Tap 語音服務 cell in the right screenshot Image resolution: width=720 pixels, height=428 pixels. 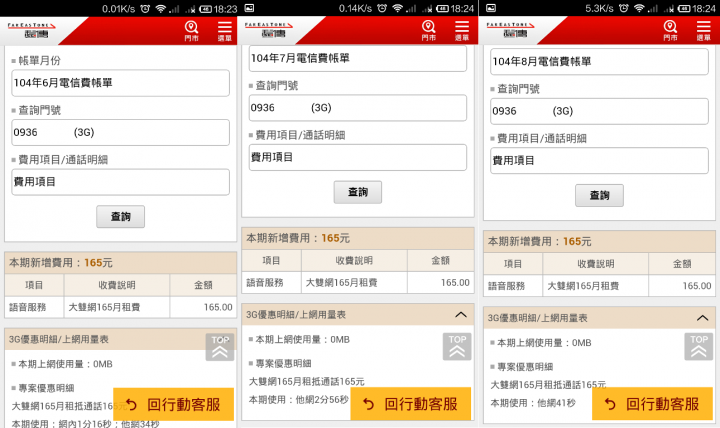tap(513, 286)
